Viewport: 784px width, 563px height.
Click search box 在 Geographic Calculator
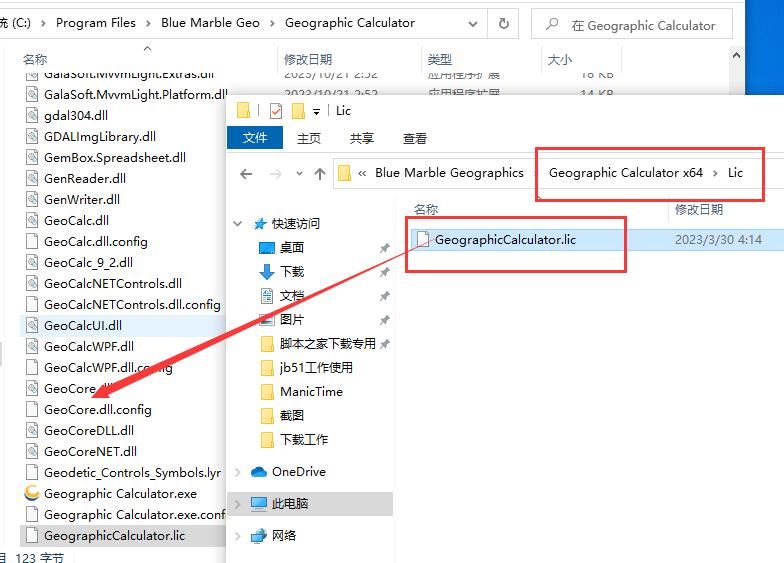[x=632, y=24]
